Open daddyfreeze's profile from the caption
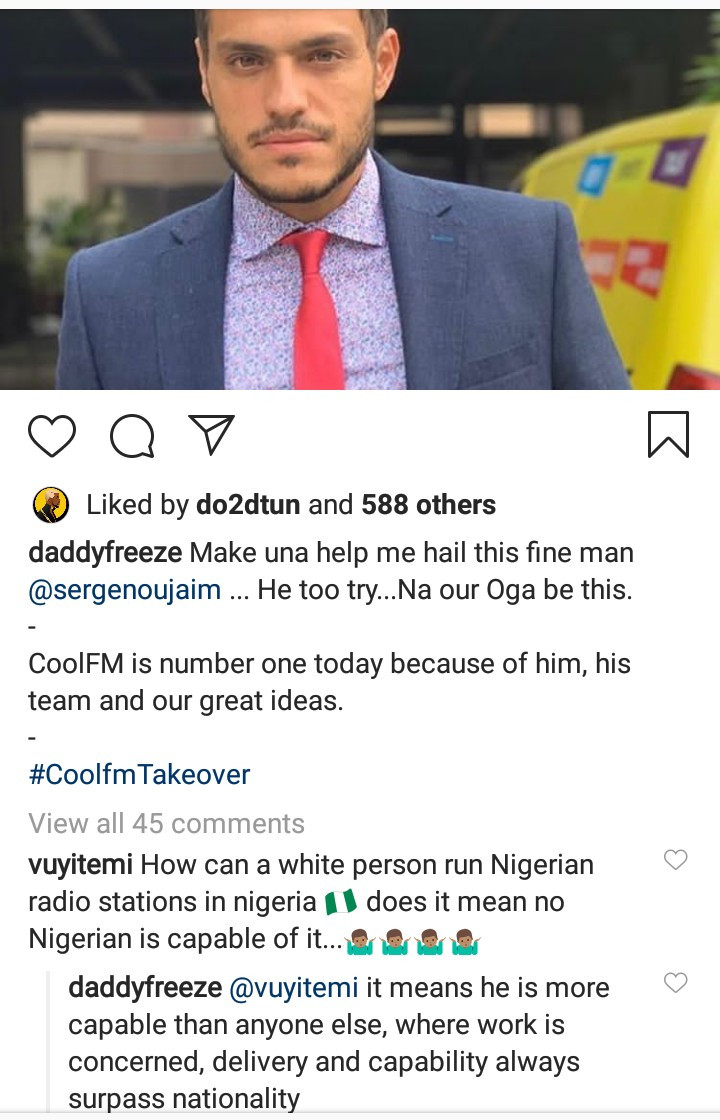This screenshot has width=720, height=1120. (x=104, y=552)
